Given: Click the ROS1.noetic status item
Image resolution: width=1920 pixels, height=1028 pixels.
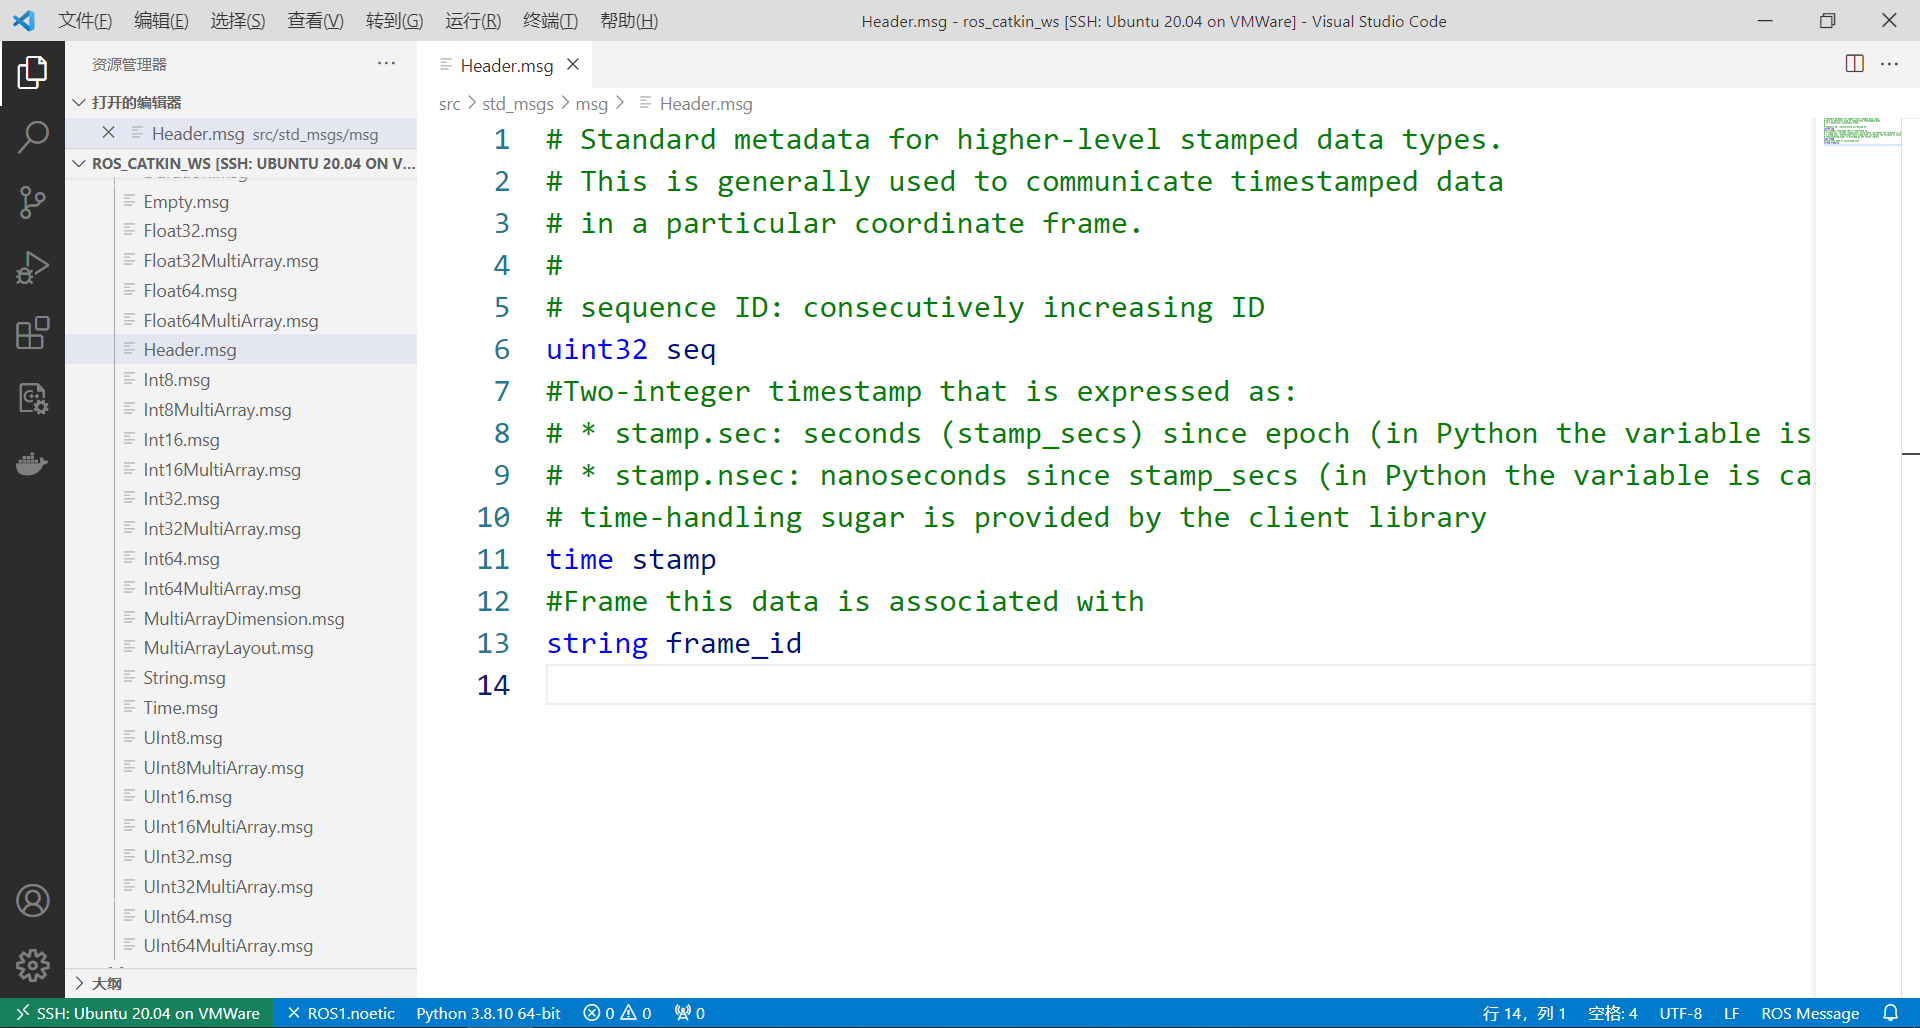Looking at the screenshot, I should coord(341,1013).
